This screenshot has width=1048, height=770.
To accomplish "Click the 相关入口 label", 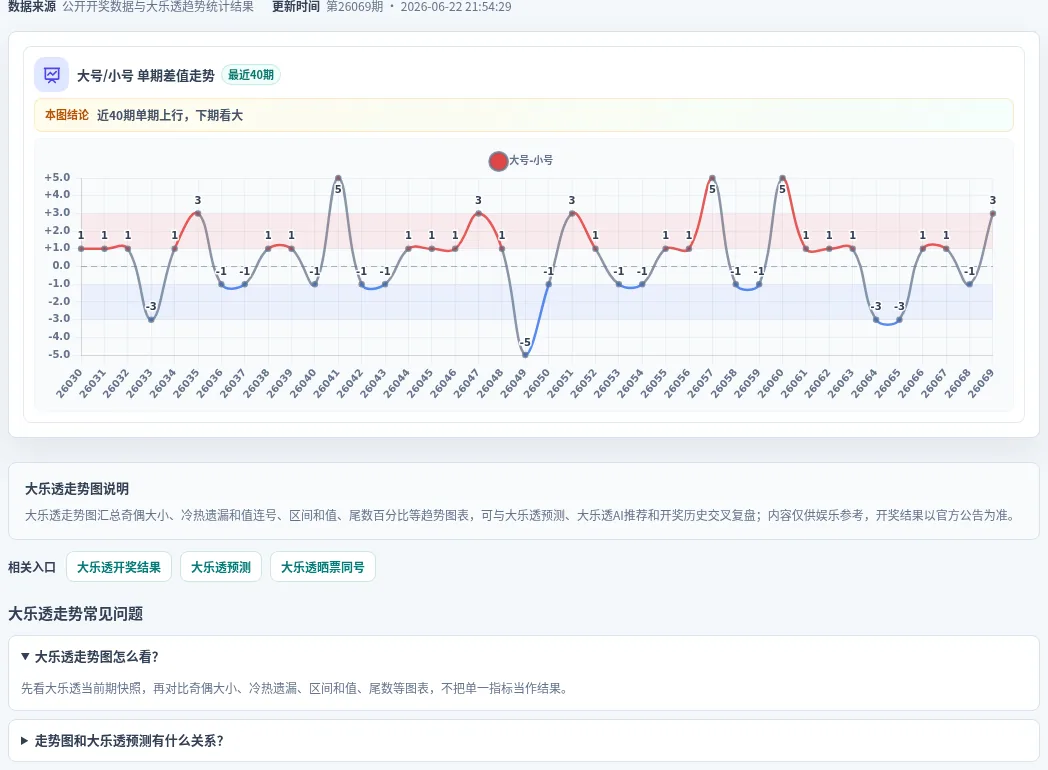I will click(x=31, y=567).
